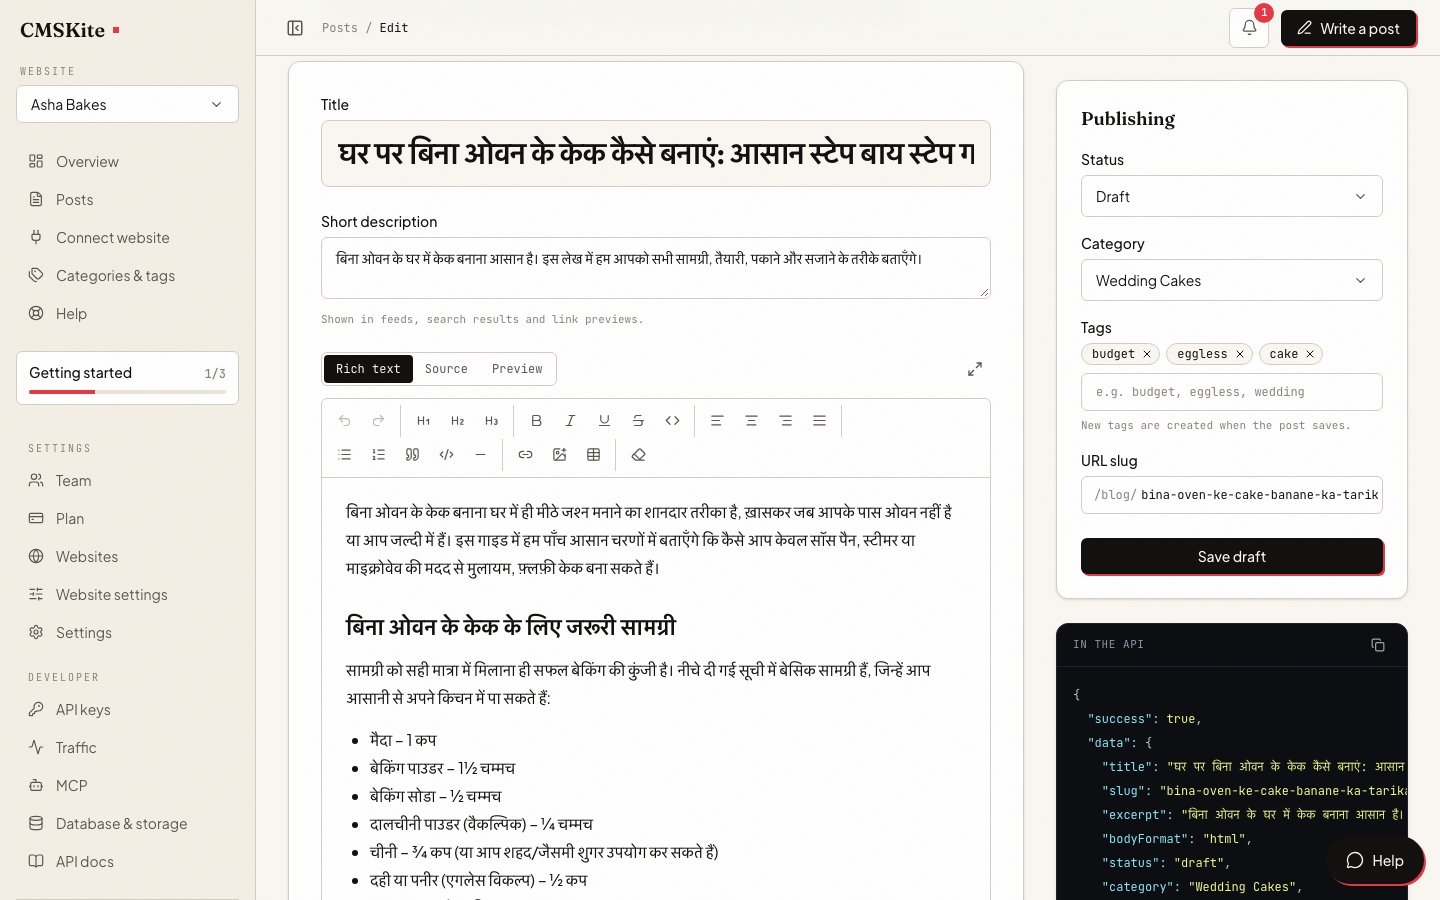Open the Category dropdown showing Wedding Cakes
This screenshot has width=1440, height=900.
pos(1232,280)
